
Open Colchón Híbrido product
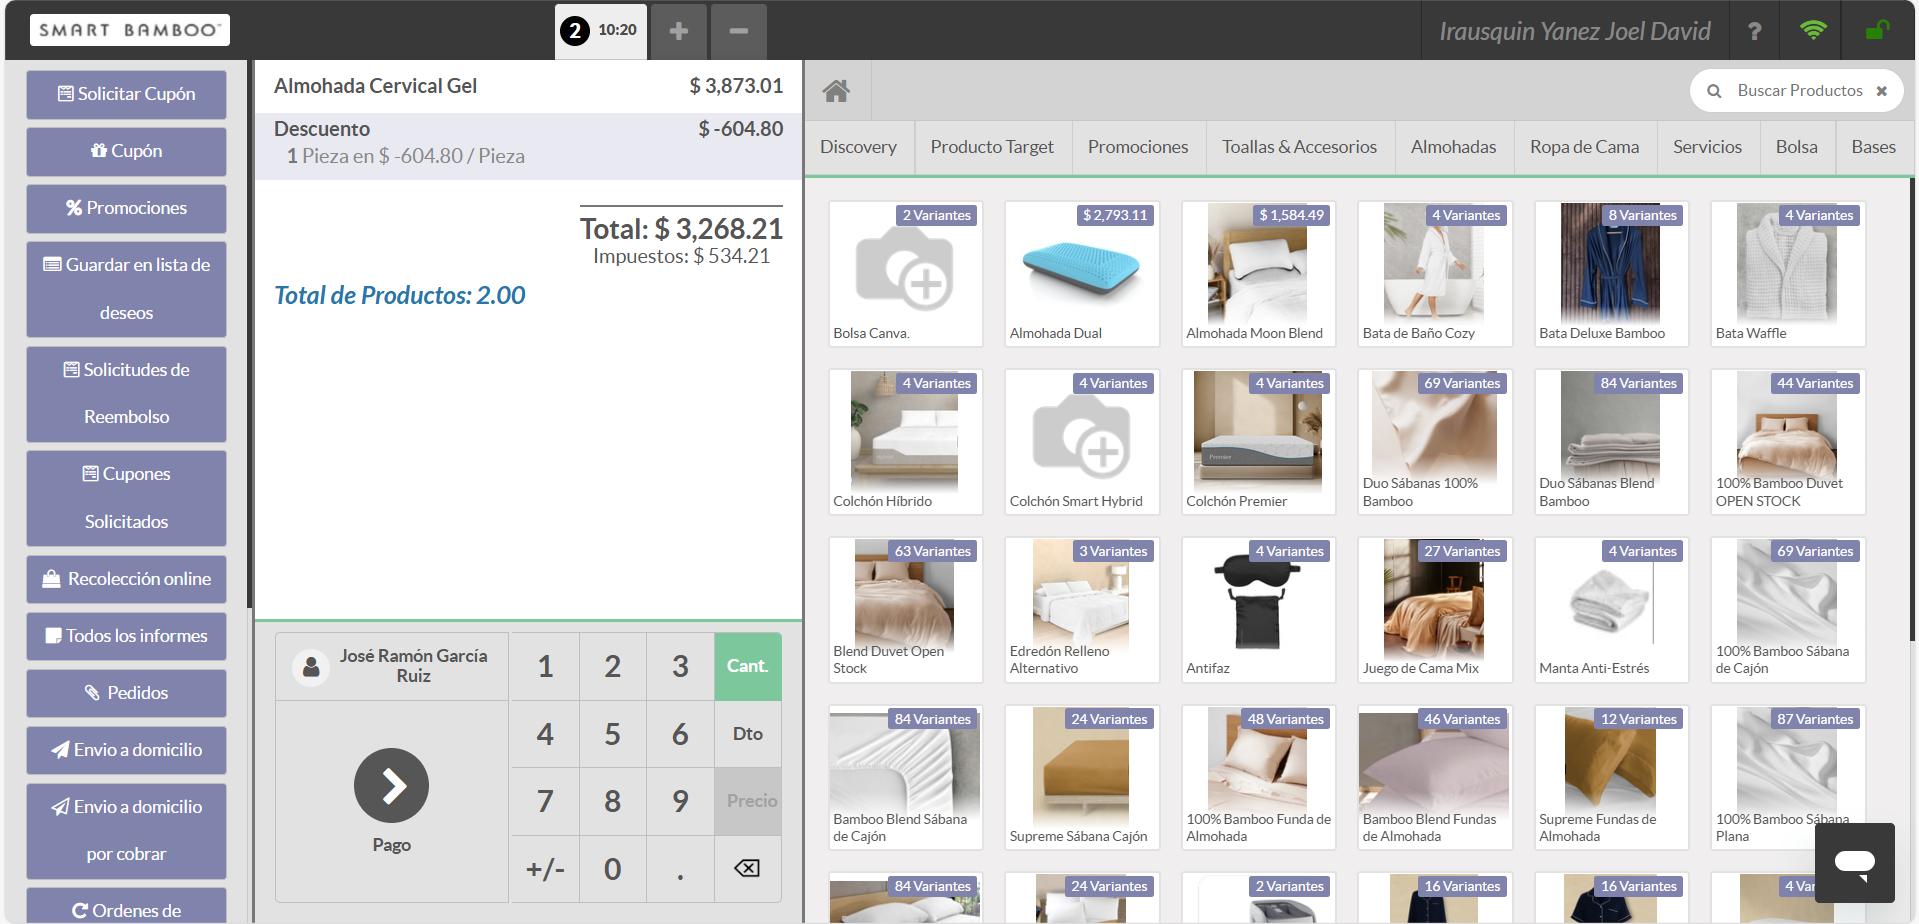point(905,442)
